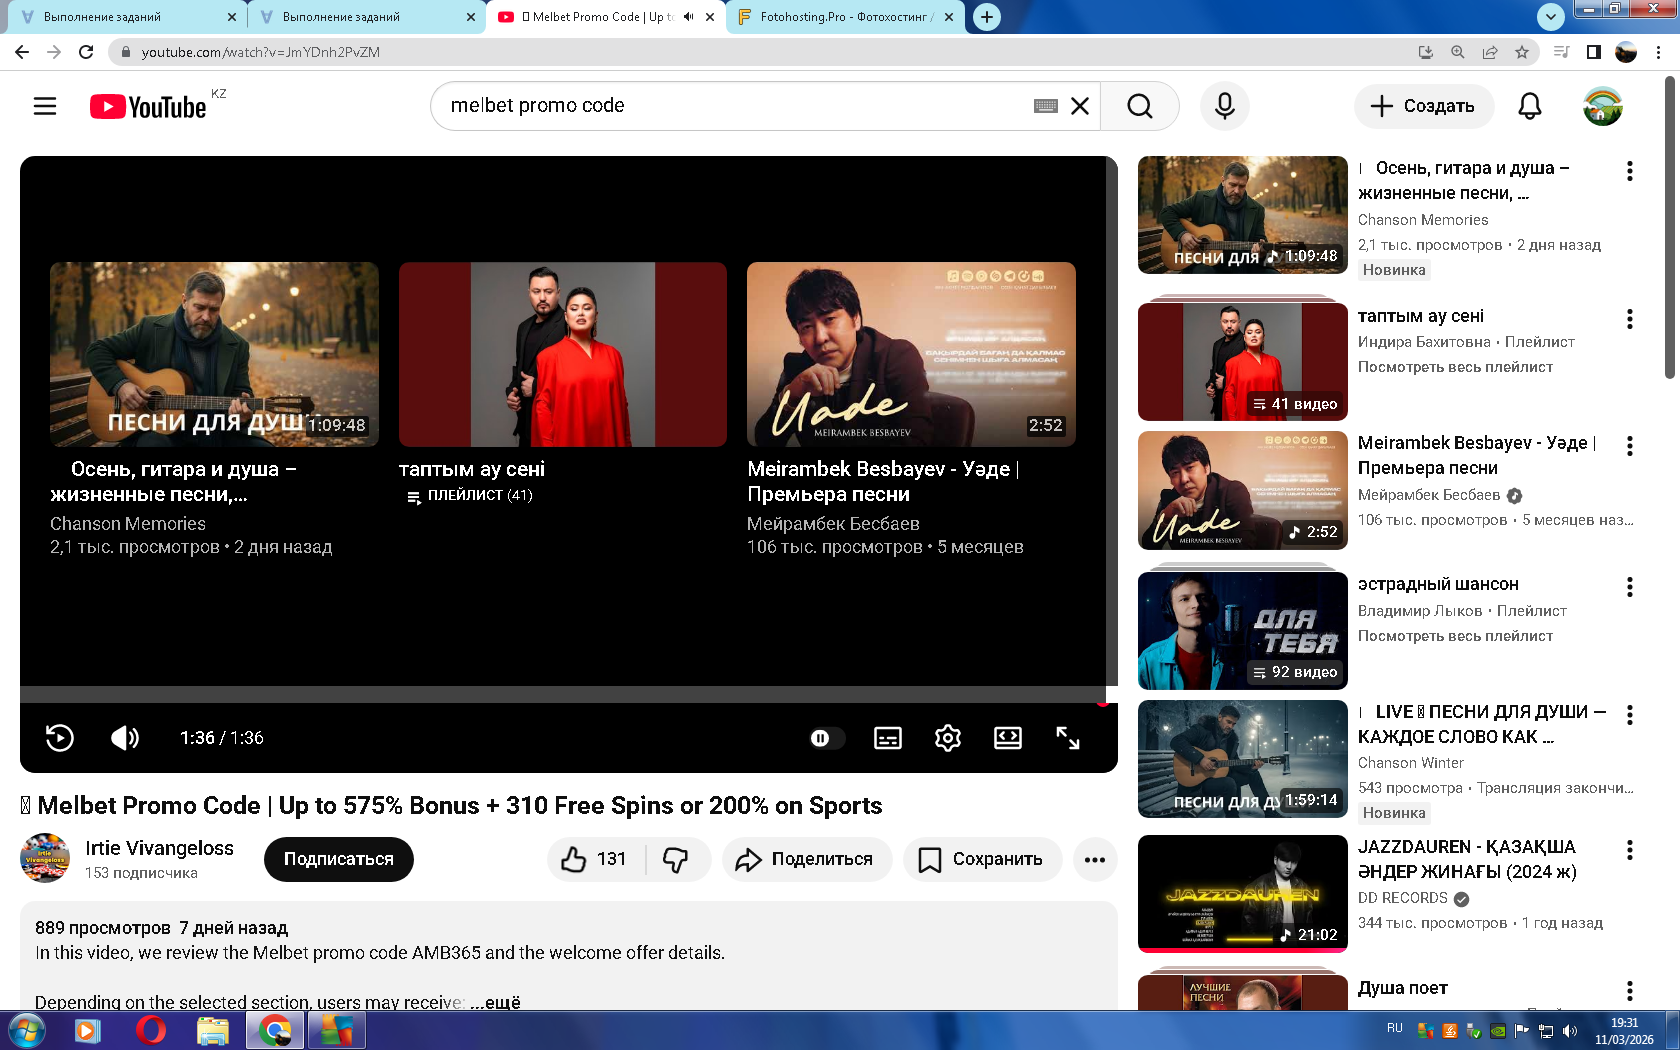Open more actions ellipsis below video

click(x=1095, y=859)
